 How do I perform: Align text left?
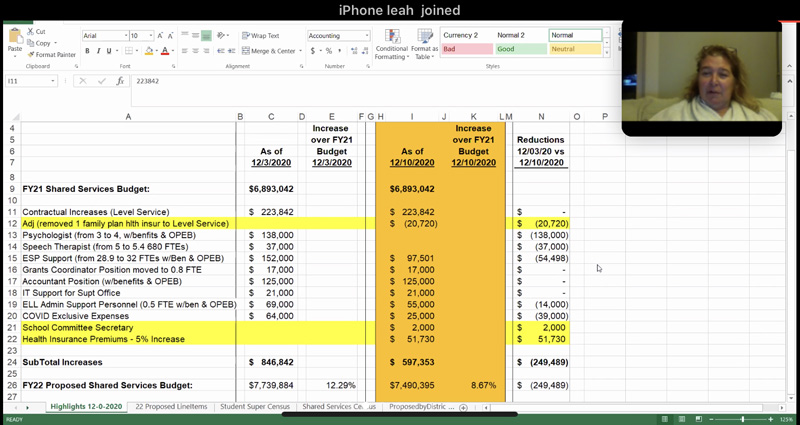185,51
